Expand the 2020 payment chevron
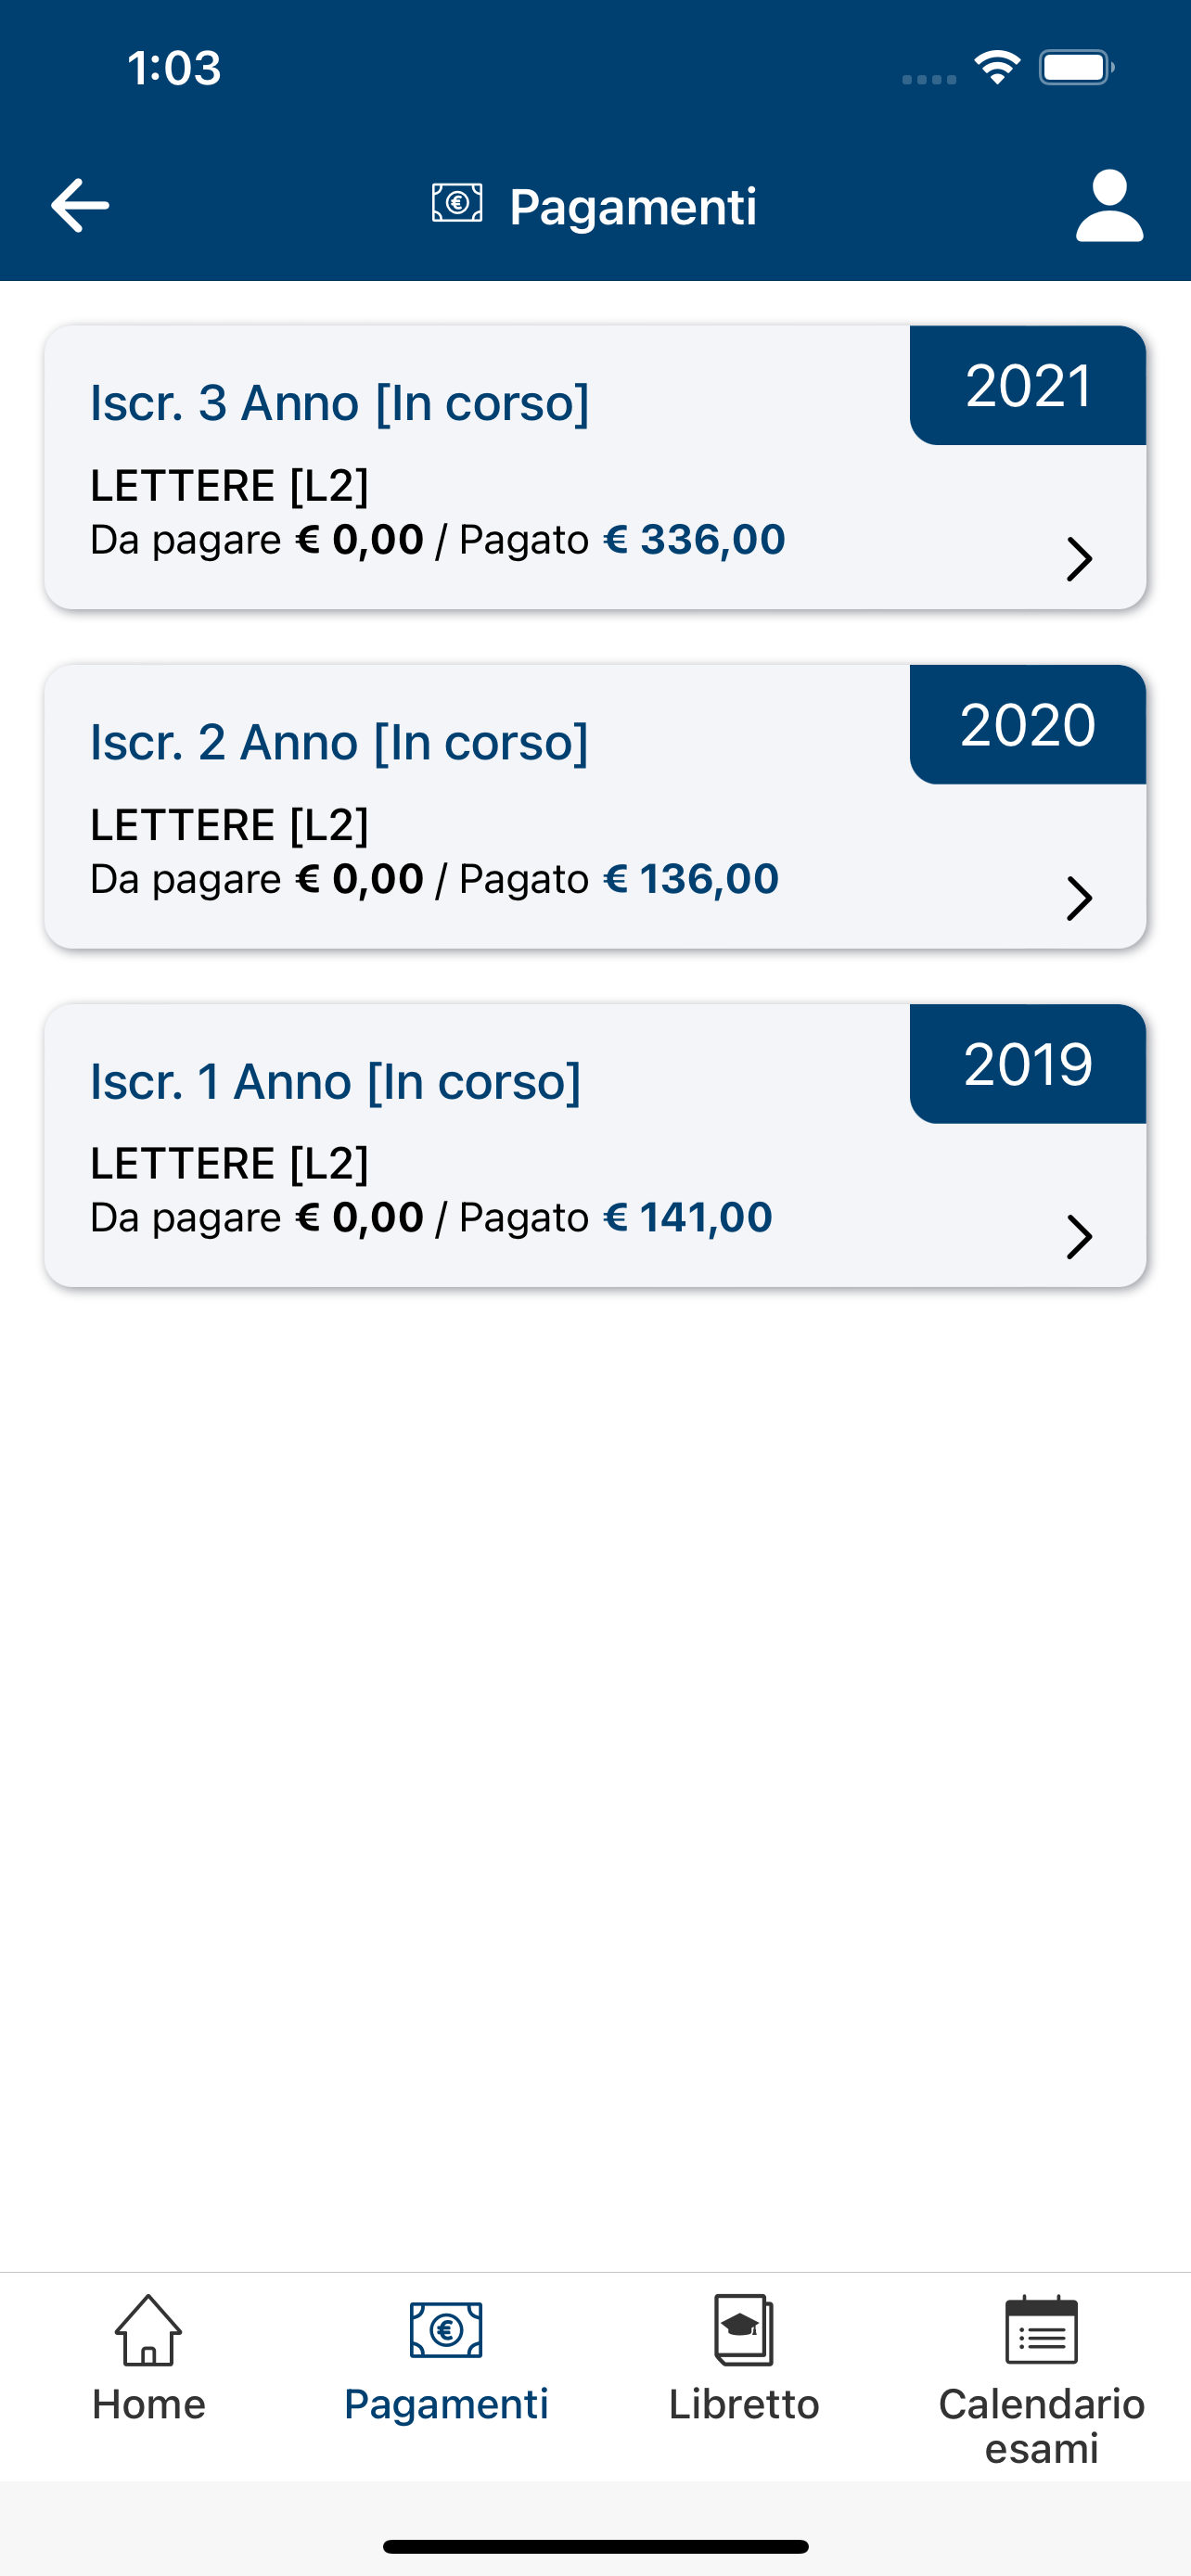 tap(1079, 898)
